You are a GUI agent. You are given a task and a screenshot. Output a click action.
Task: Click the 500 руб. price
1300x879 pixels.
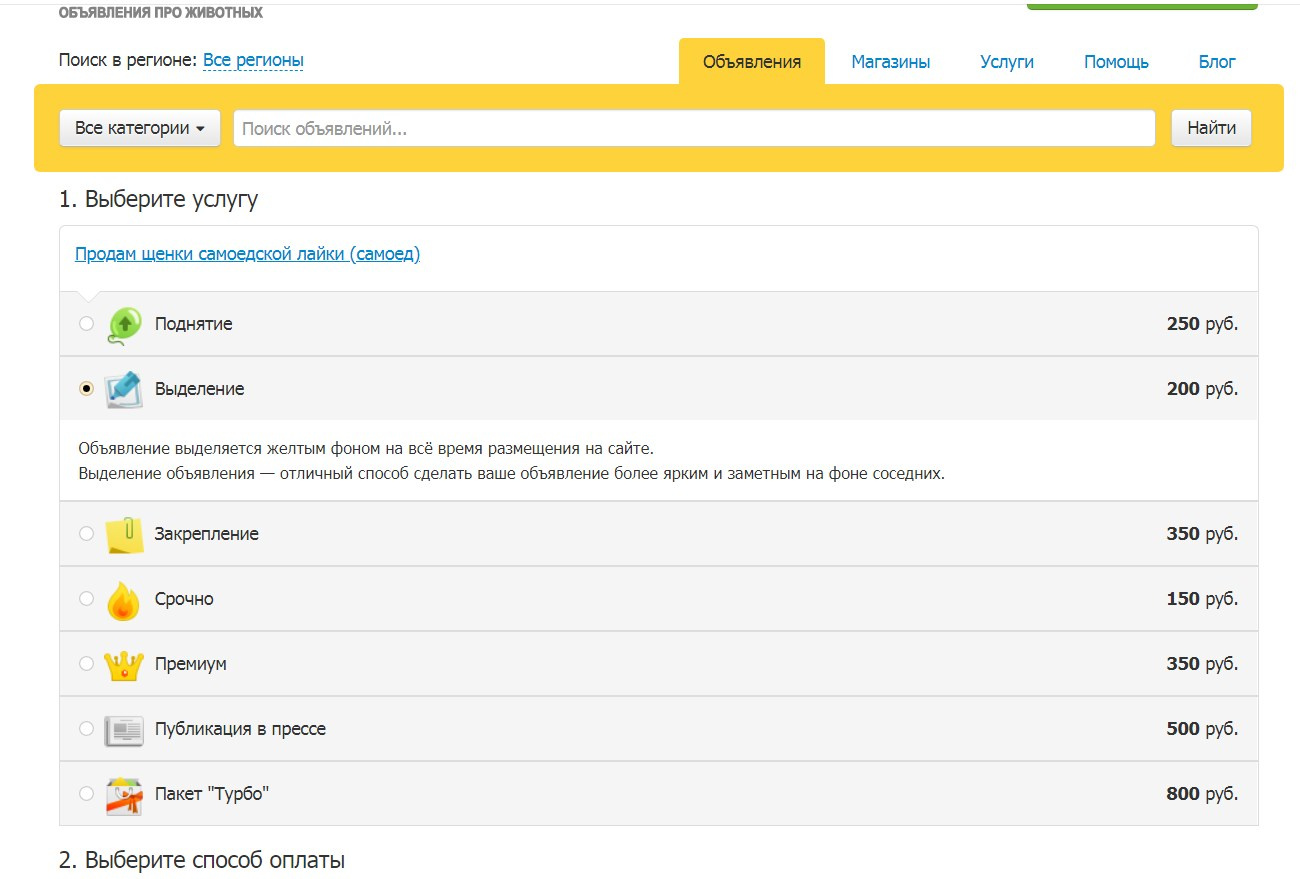tap(1202, 729)
